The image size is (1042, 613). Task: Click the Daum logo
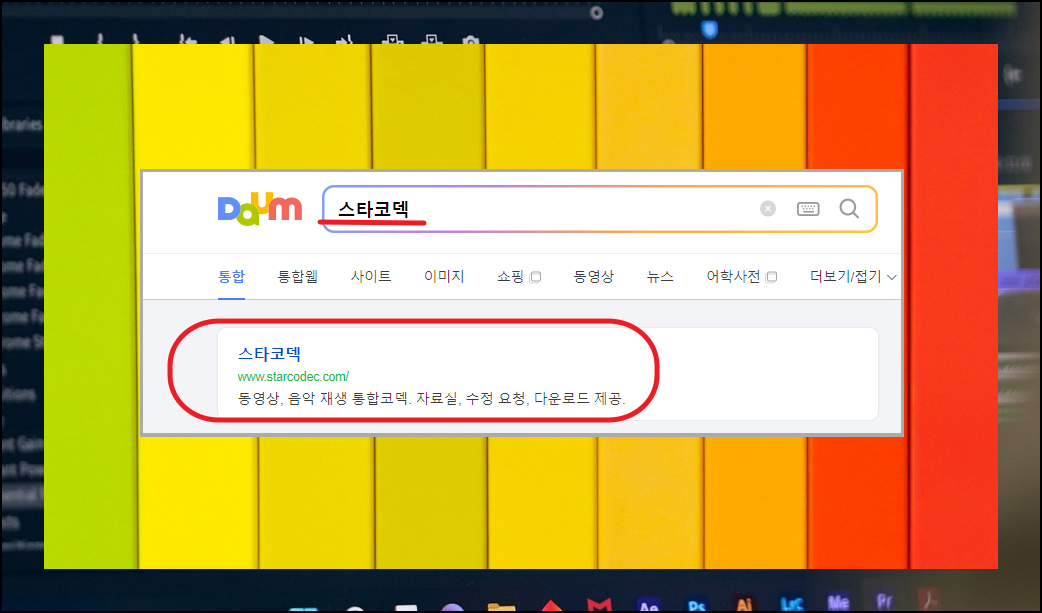click(260, 208)
